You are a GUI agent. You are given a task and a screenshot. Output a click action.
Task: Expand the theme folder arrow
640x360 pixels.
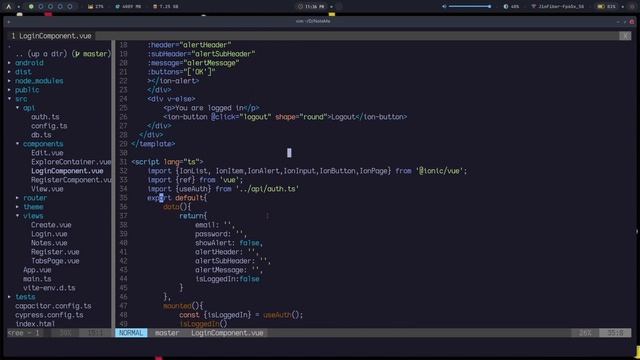[x=18, y=207]
